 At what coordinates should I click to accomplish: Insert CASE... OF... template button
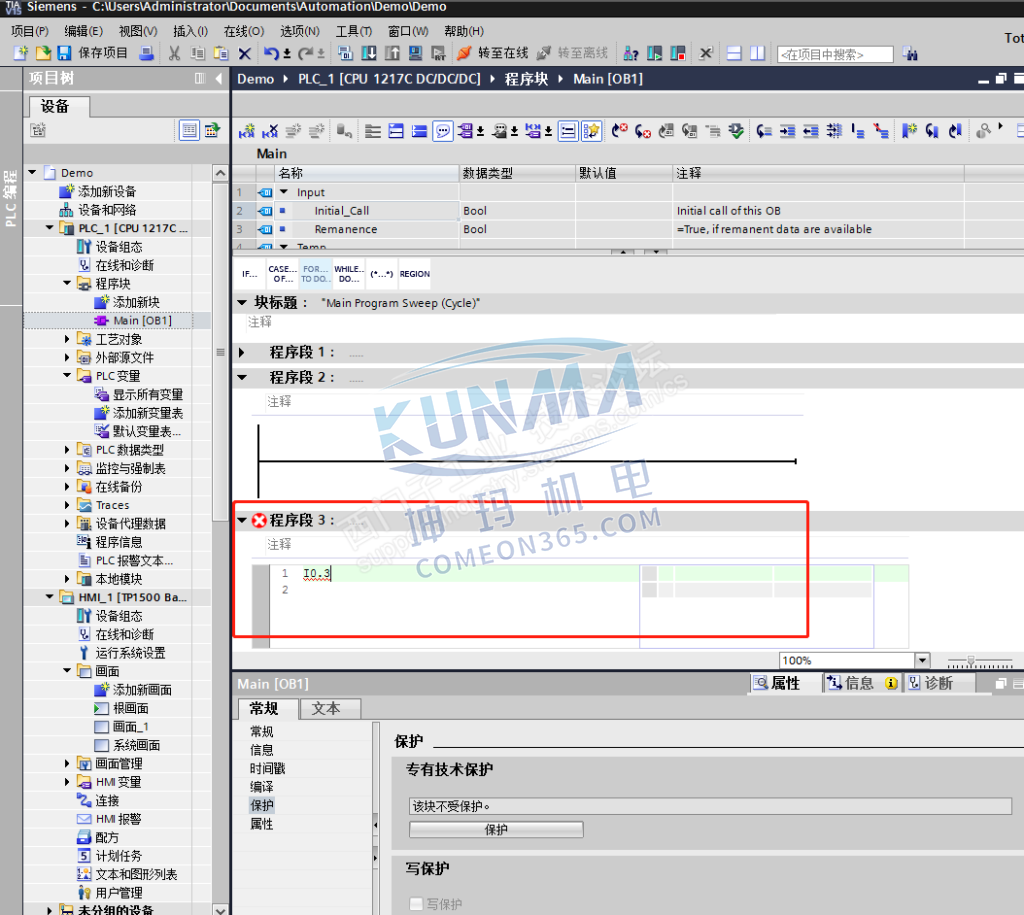[283, 274]
